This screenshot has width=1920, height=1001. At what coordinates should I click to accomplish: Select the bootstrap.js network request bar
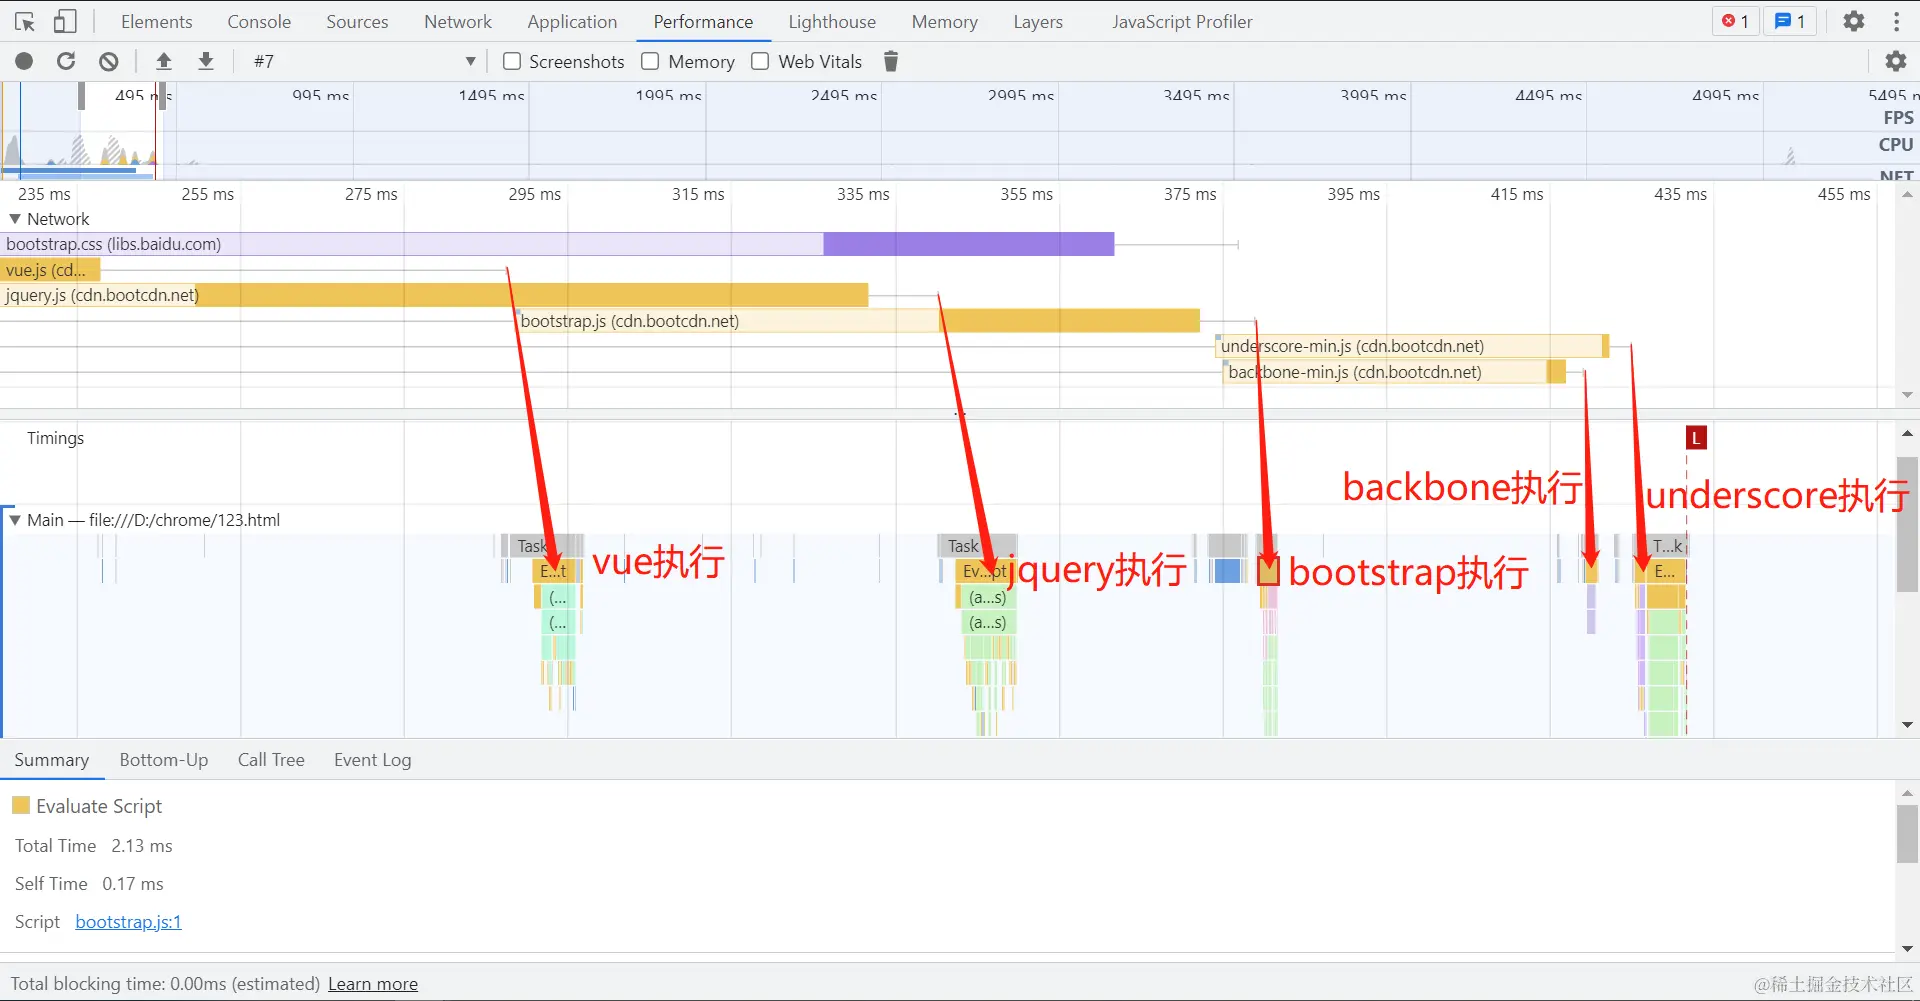pos(858,321)
